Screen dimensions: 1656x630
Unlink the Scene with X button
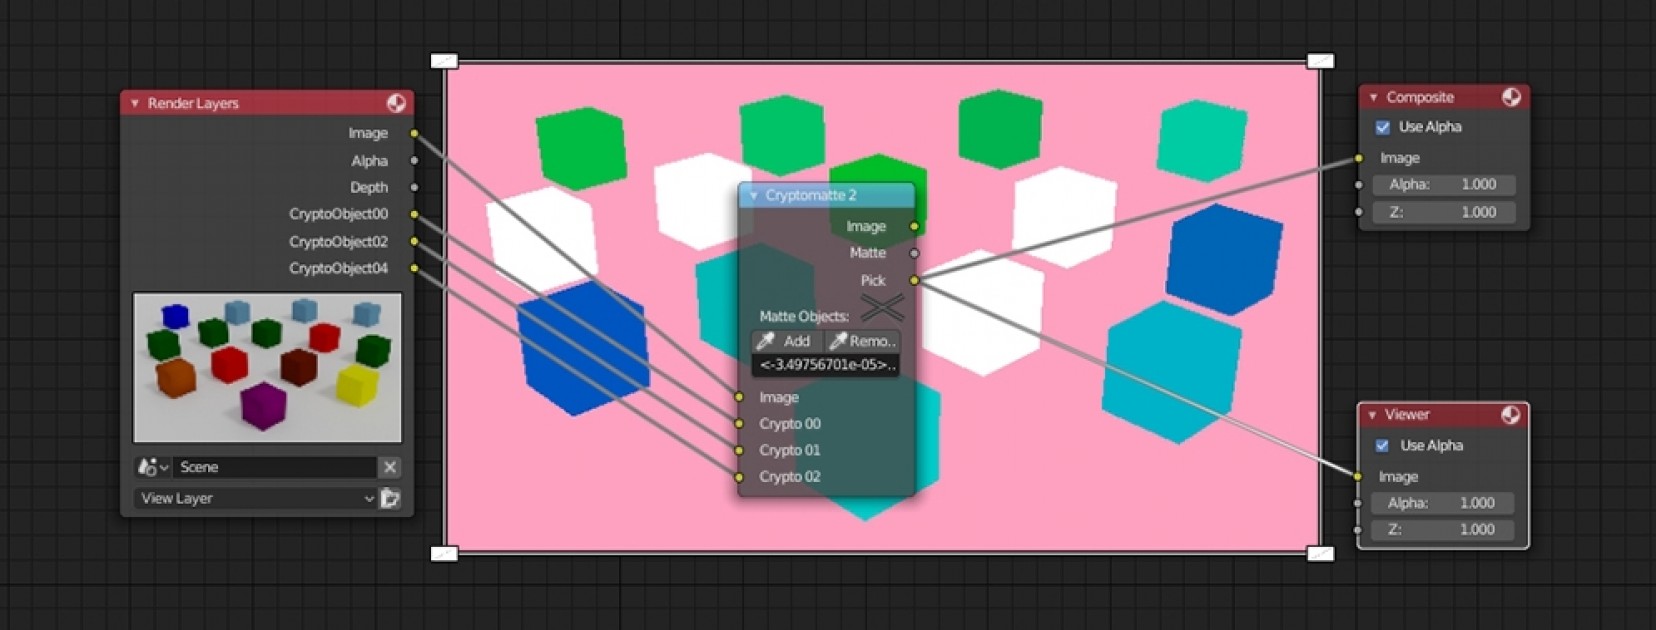pyautogui.click(x=390, y=467)
